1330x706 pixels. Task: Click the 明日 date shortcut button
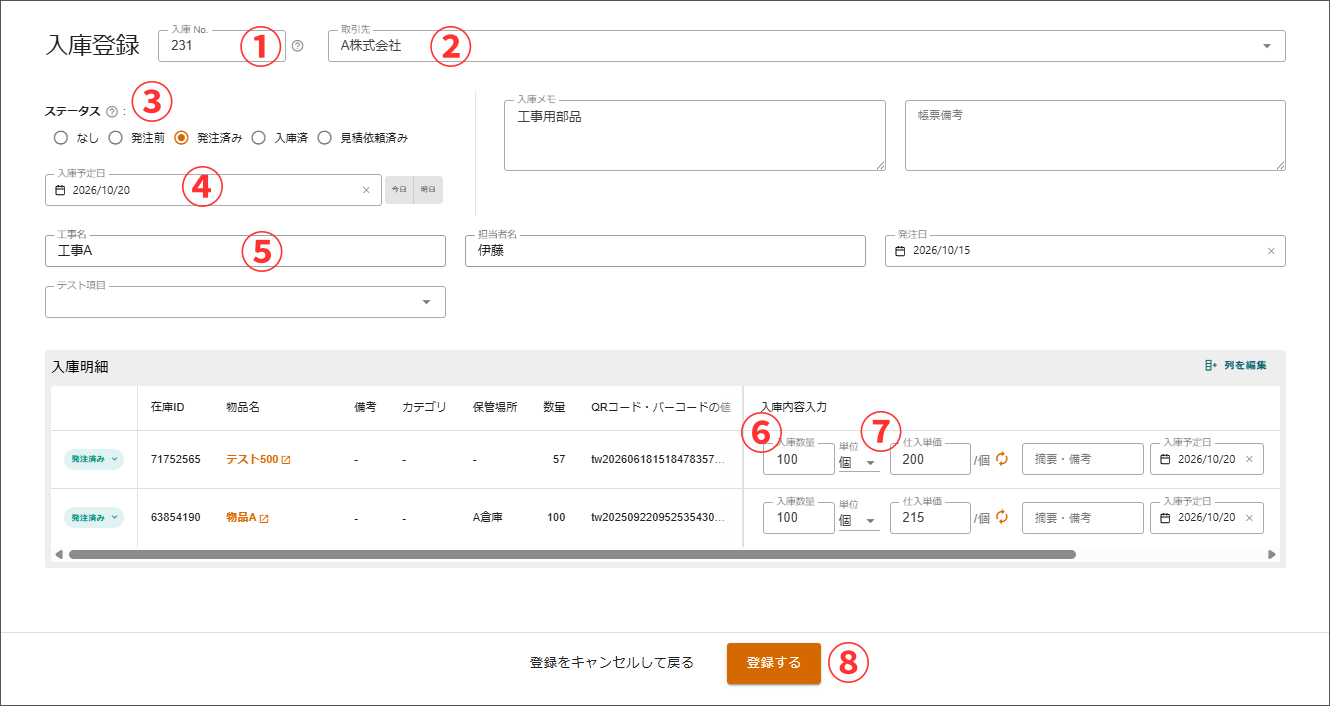click(x=428, y=190)
